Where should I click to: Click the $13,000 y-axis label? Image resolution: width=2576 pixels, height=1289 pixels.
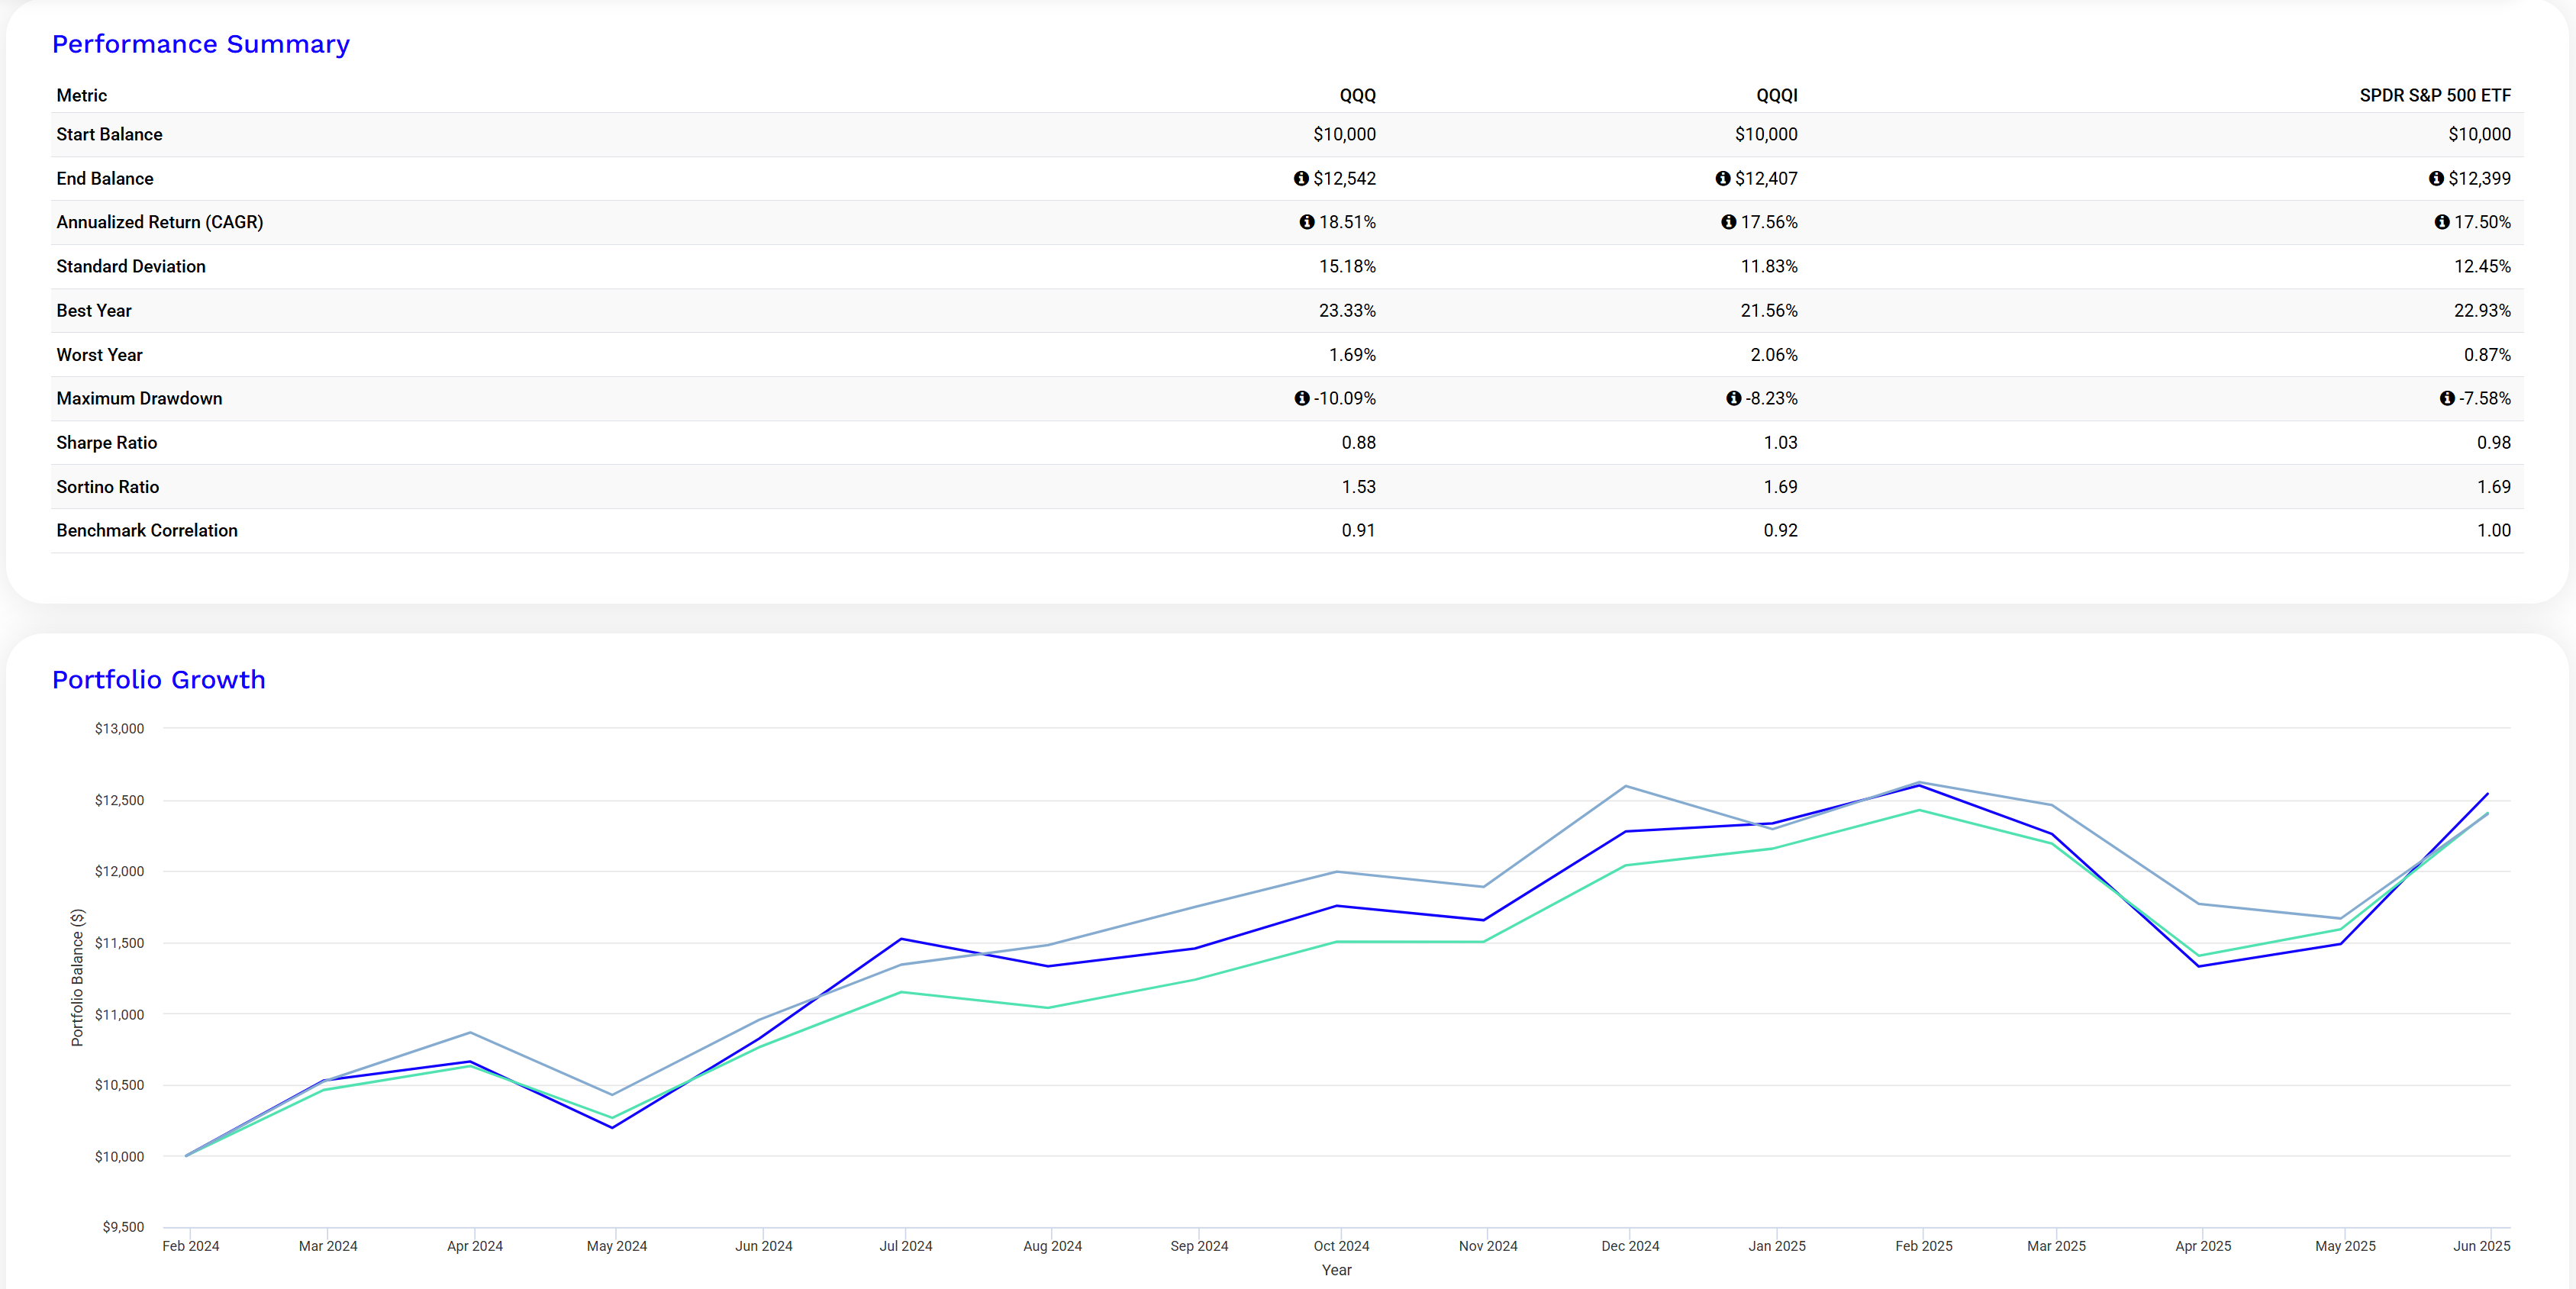[119, 728]
